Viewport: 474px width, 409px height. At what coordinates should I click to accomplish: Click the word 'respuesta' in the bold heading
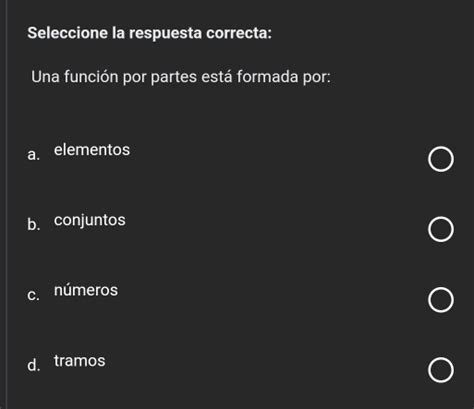pyautogui.click(x=165, y=34)
